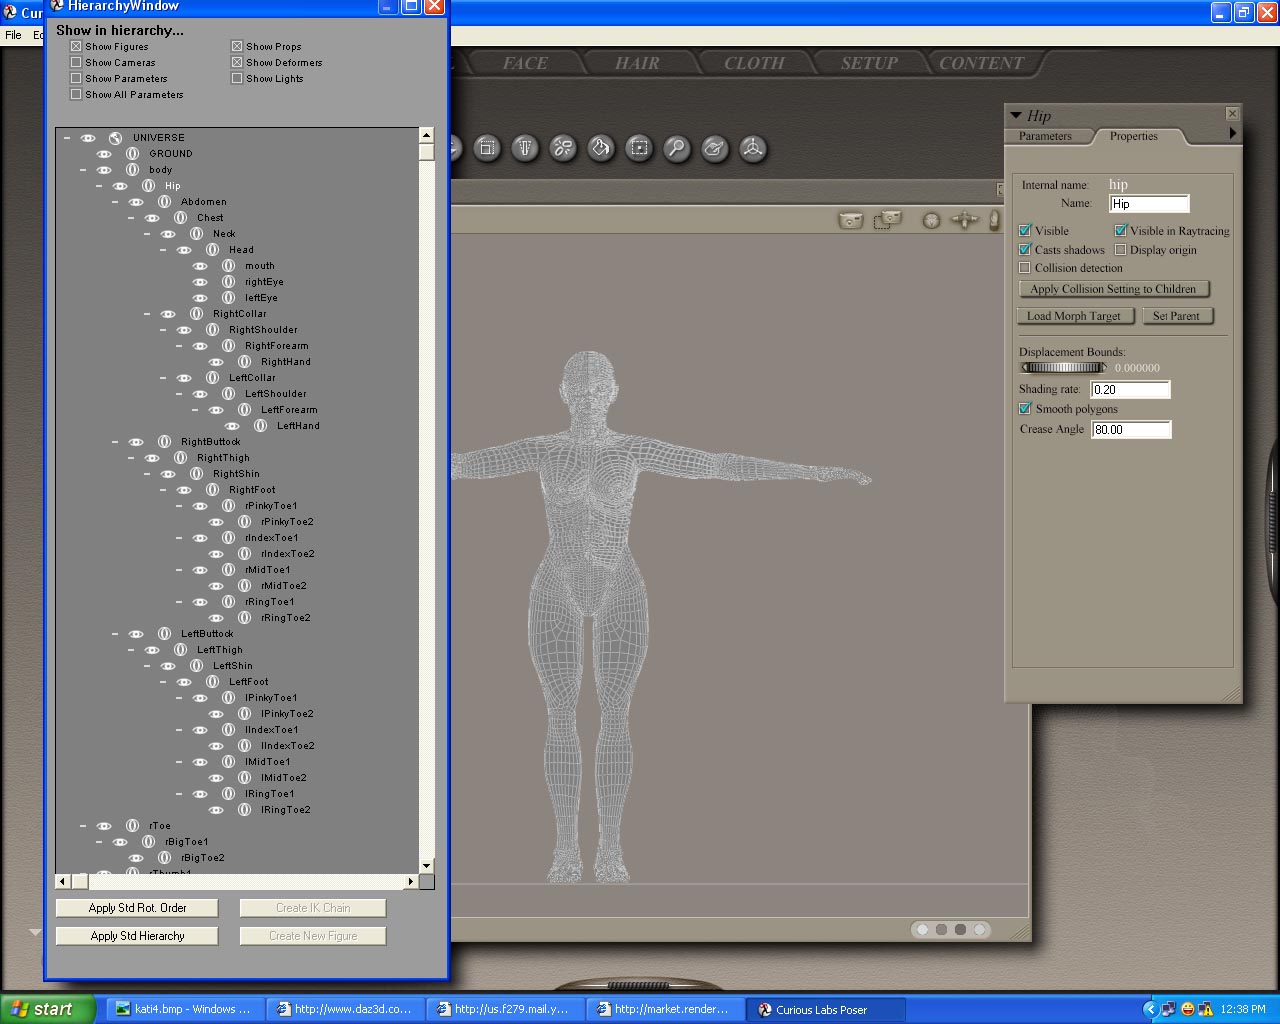Click the Select Camera icon above preview
Image resolution: width=1280 pixels, height=1024 pixels.
click(850, 220)
